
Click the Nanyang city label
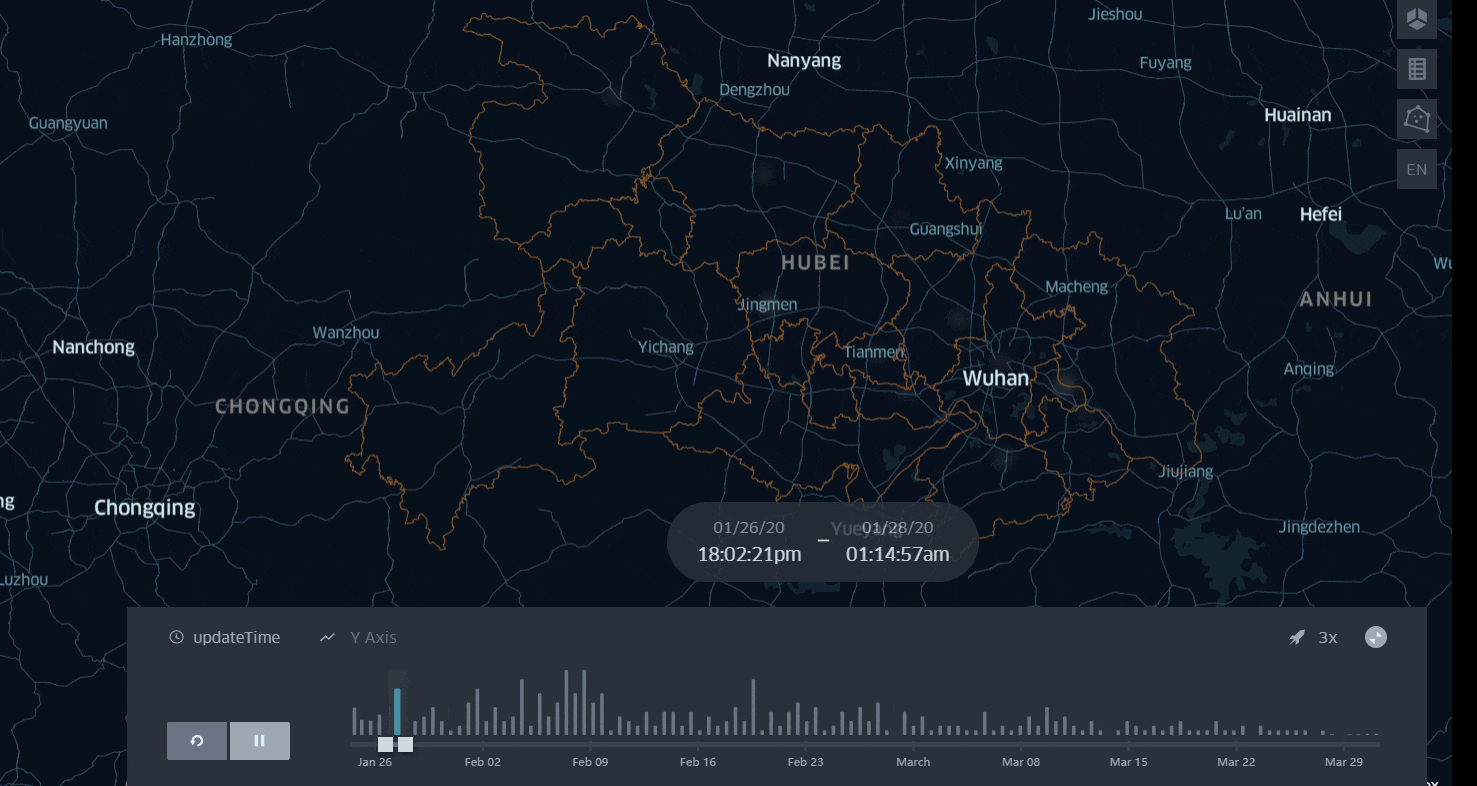tap(804, 61)
